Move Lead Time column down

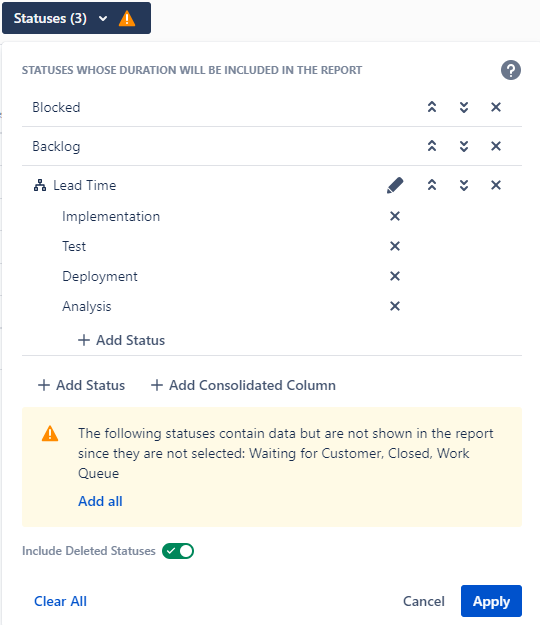coord(464,185)
